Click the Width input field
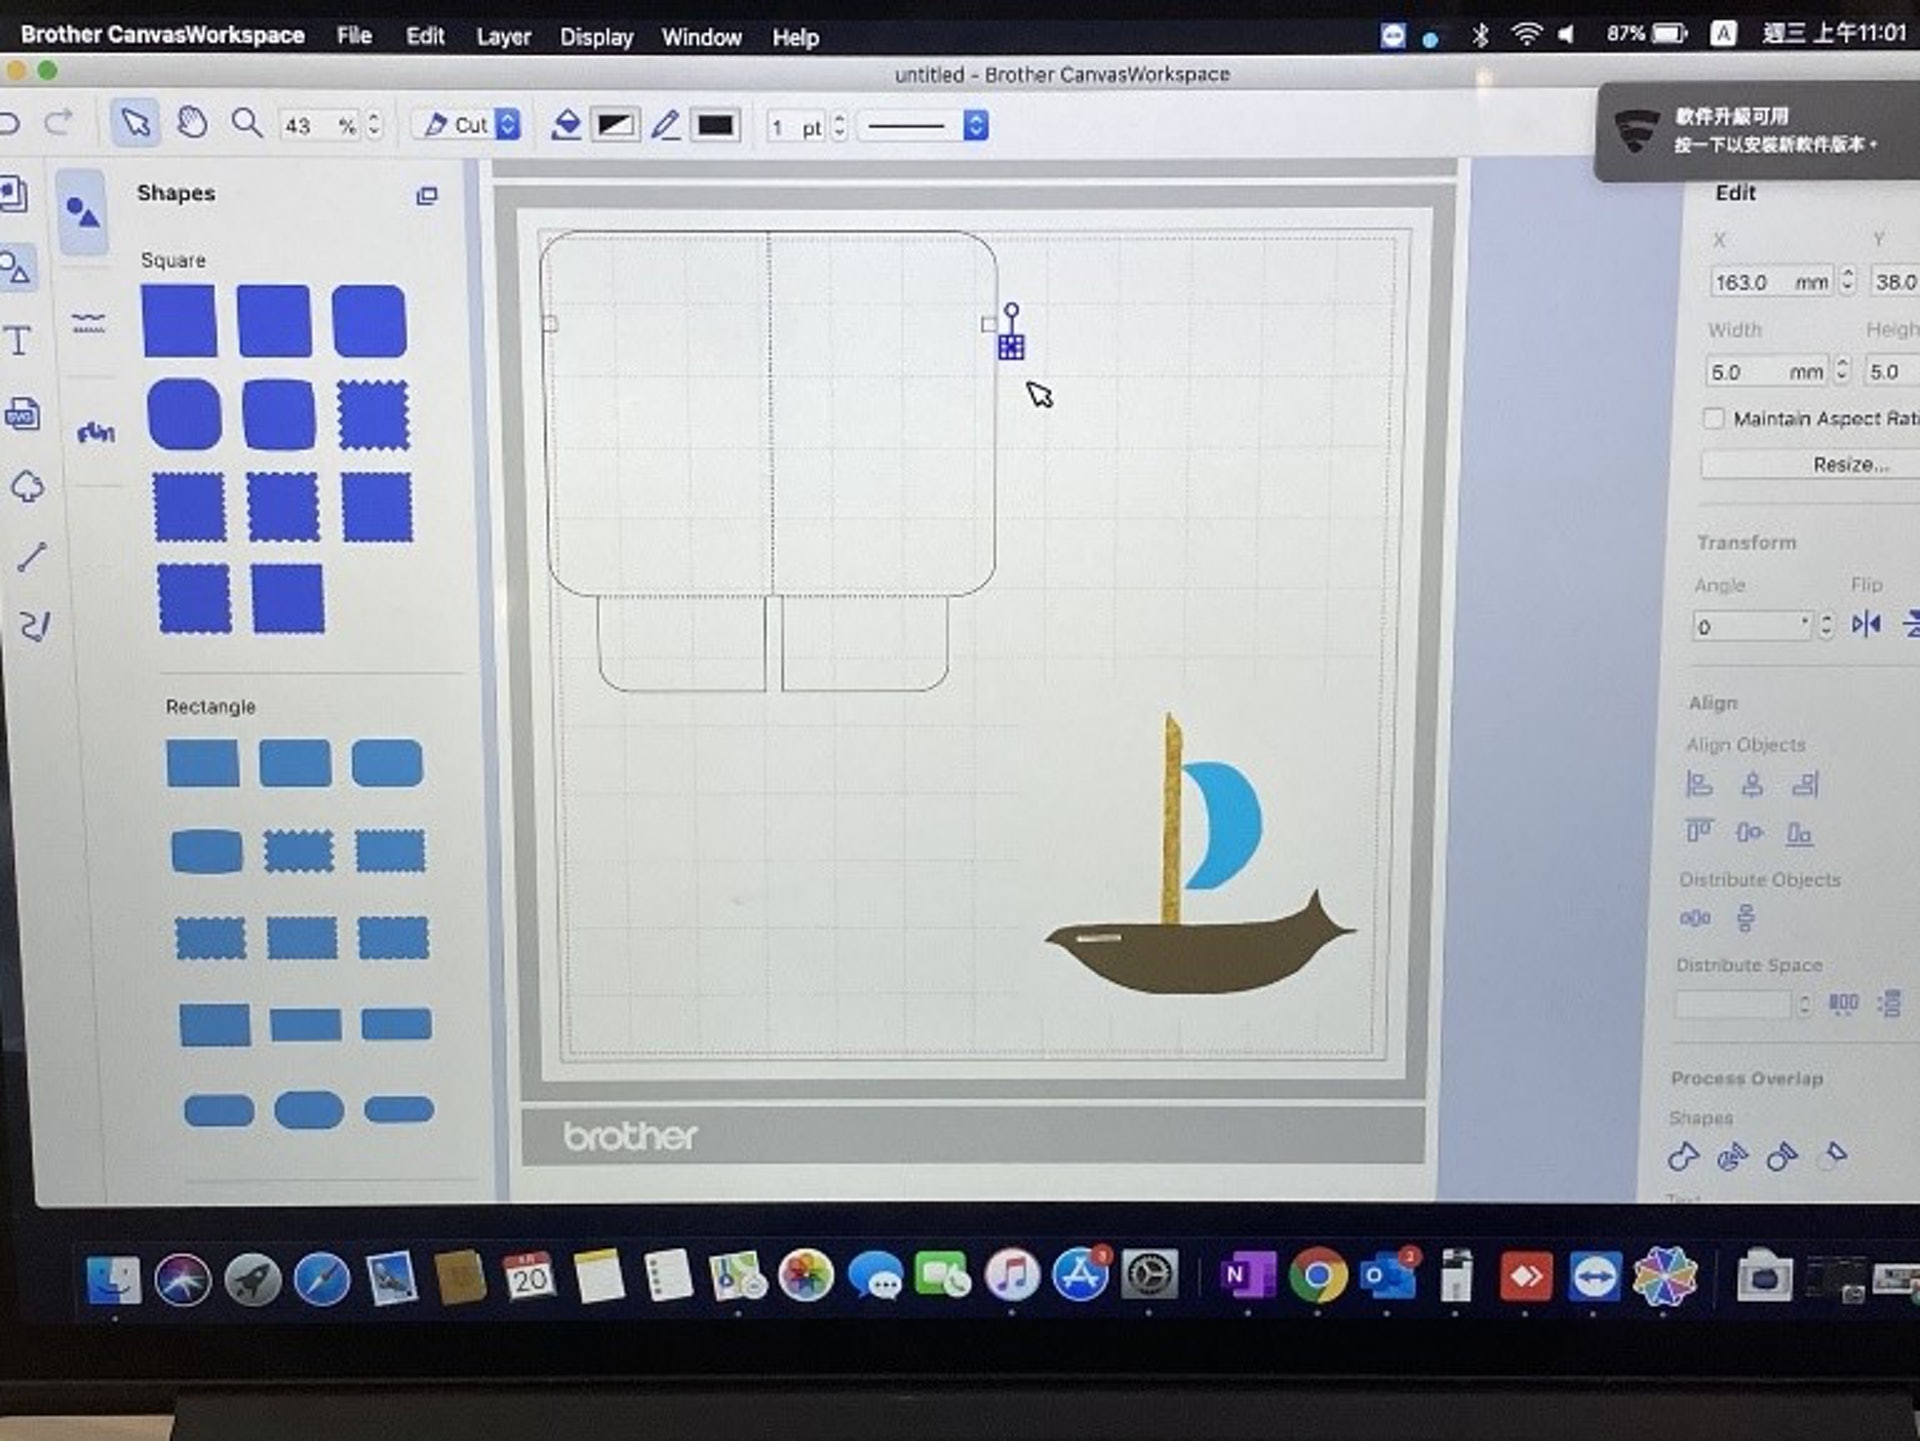1920x1441 pixels. (1766, 372)
